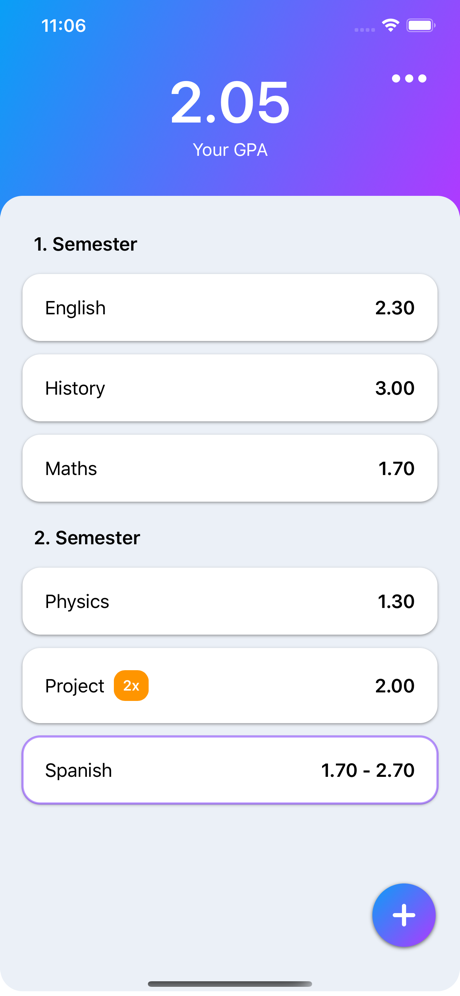Open the three-dot more options menu
The image size is (460, 996).
(x=409, y=79)
